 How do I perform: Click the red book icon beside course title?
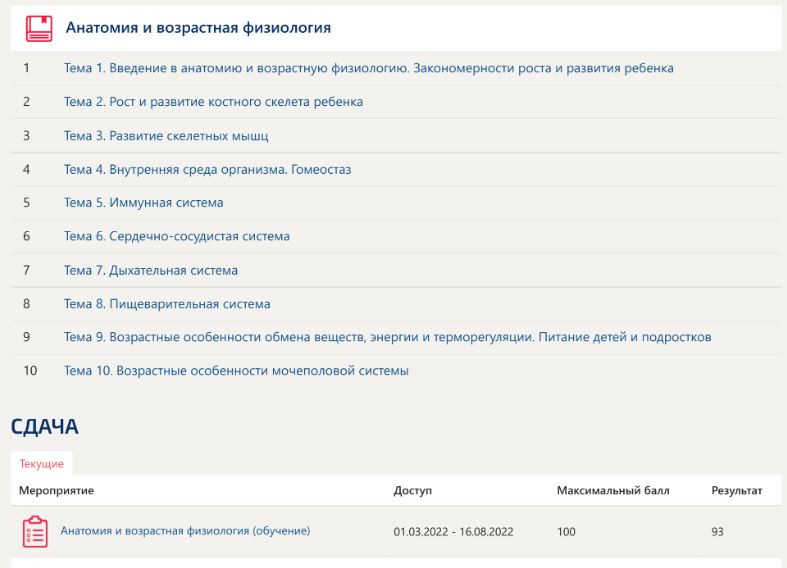click(x=38, y=27)
